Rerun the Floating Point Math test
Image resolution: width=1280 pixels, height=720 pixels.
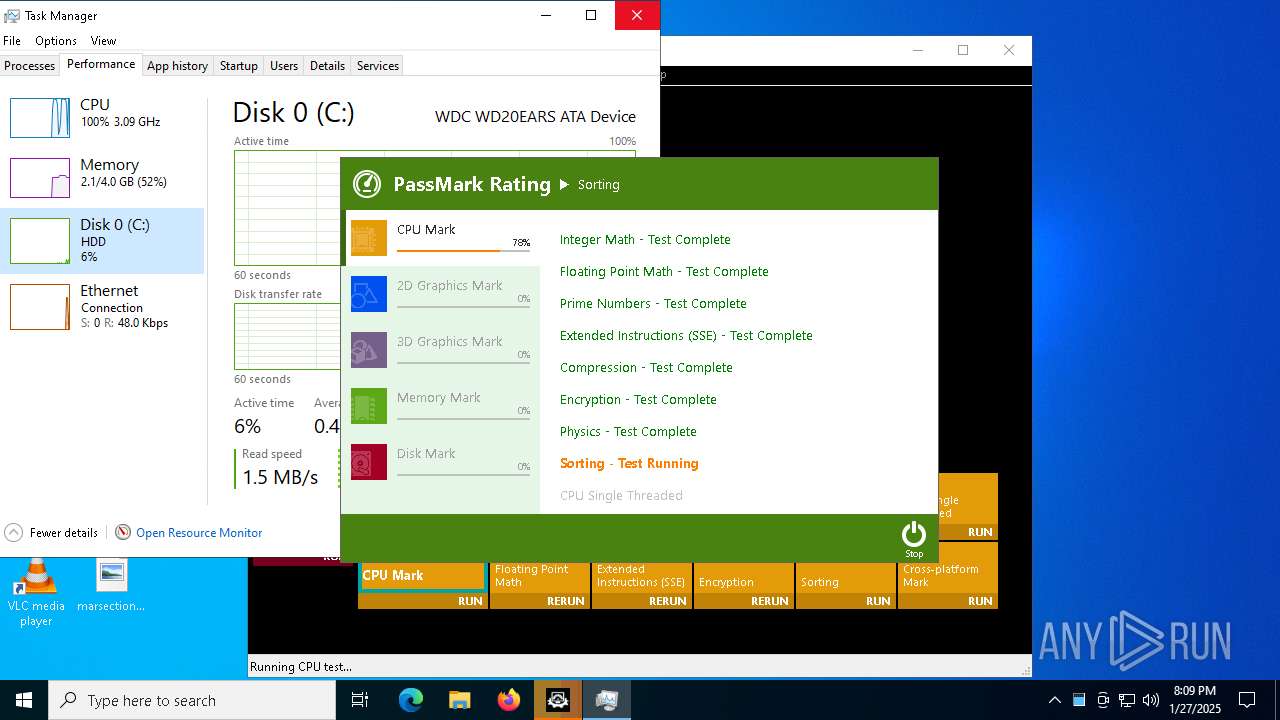[x=565, y=601]
